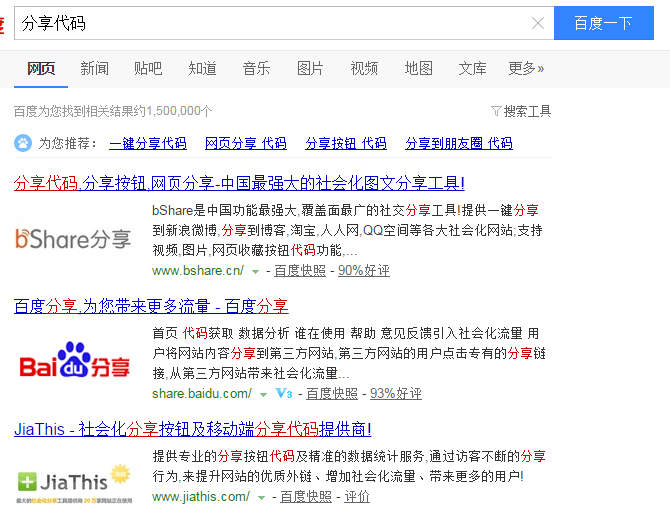The height and width of the screenshot is (528, 670).
Task: Switch to the 新闻 tab
Action: point(95,68)
